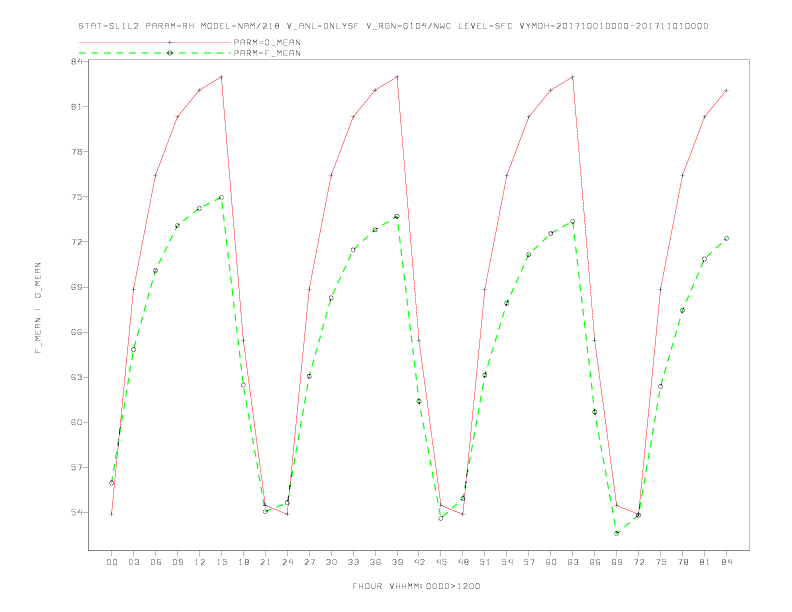Viewport: 792px width, 612px height.
Task: Click the x-axis tick label 84
Action: click(726, 562)
